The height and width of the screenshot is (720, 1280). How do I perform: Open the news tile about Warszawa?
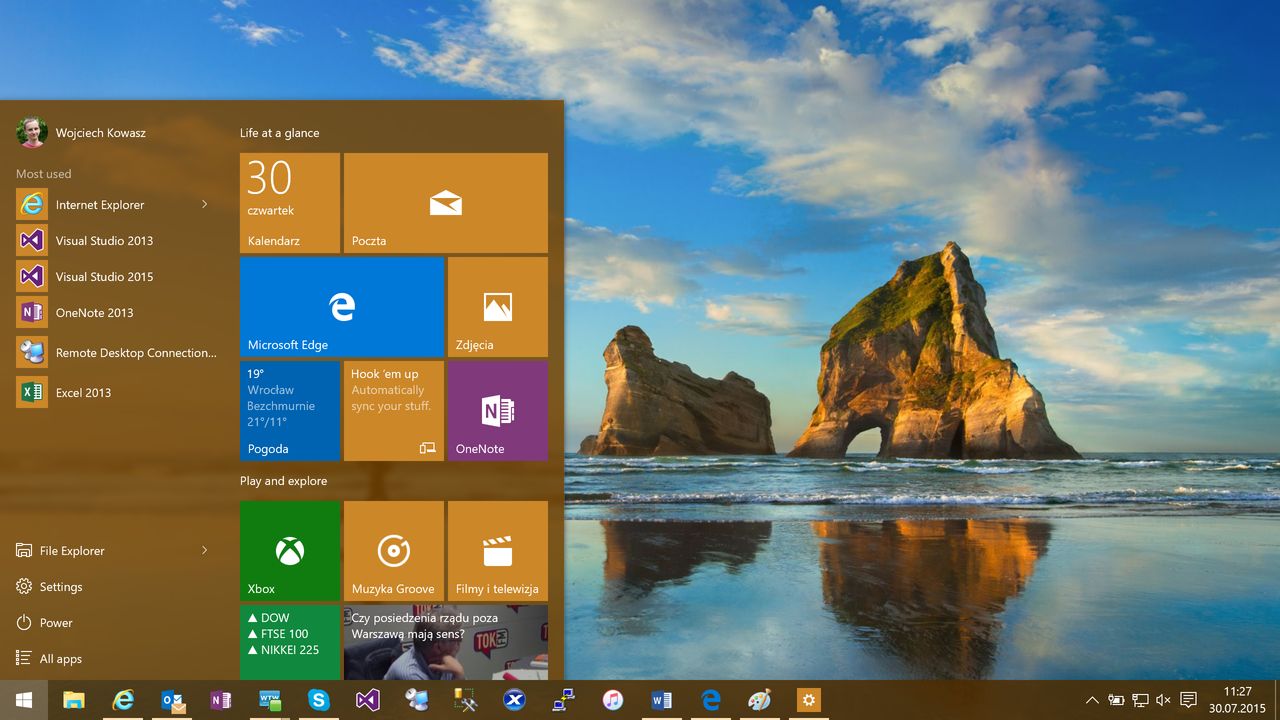pos(446,642)
